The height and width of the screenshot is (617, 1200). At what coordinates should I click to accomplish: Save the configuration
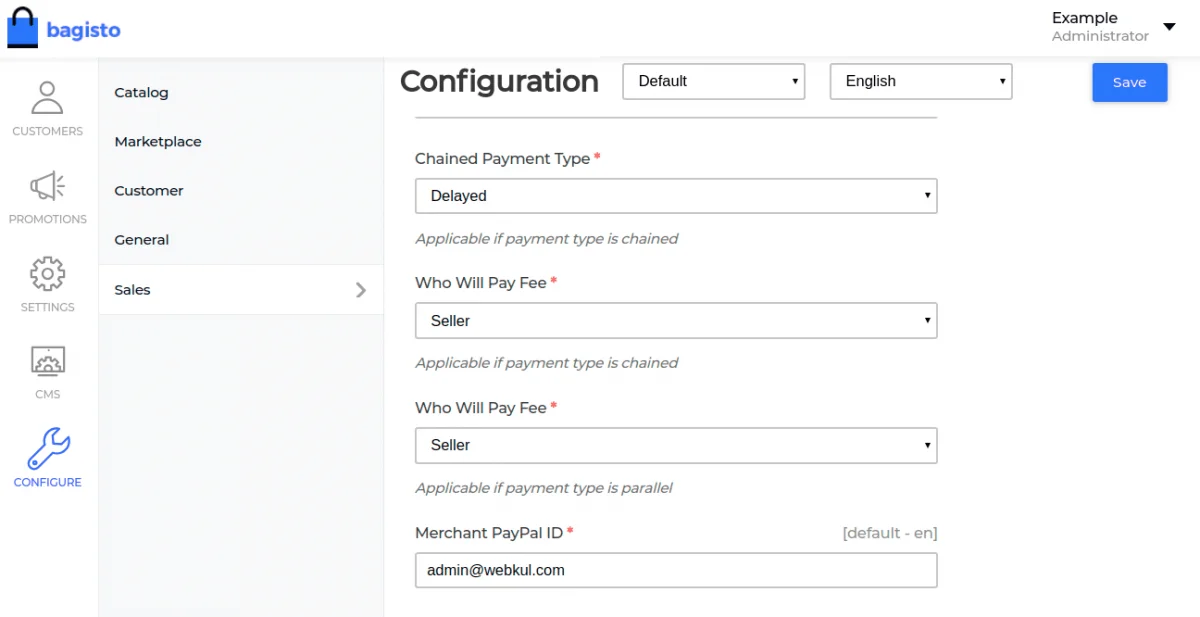[1129, 82]
